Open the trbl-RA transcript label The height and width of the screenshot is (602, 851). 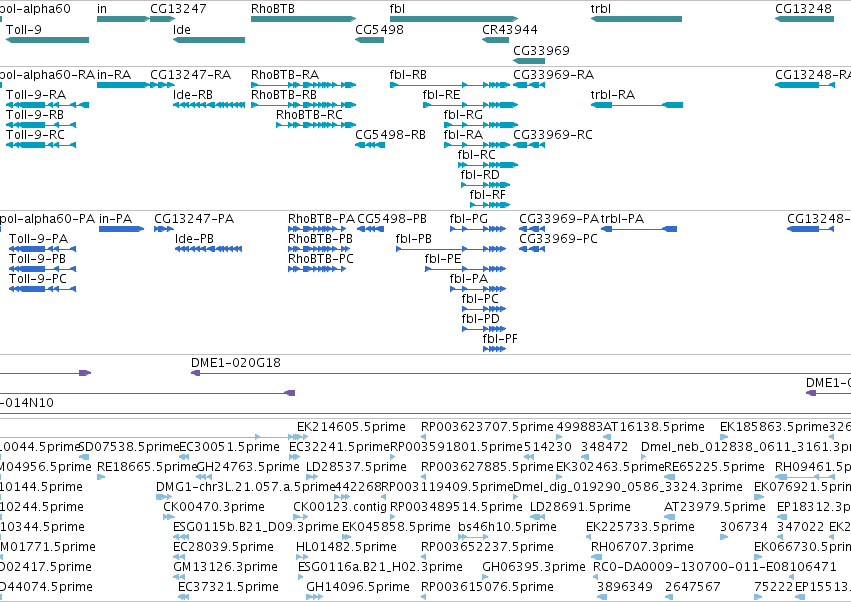613,94
